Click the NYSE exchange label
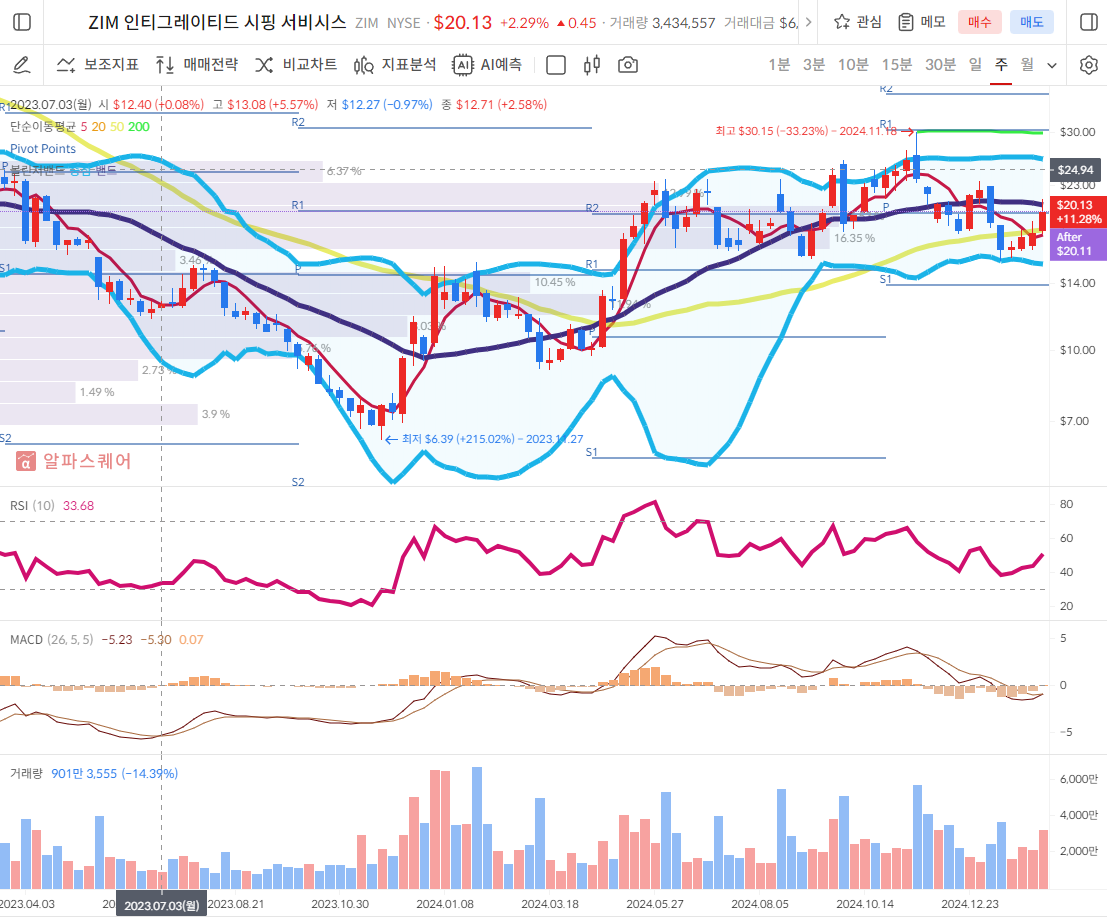1107x917 pixels. [403, 23]
